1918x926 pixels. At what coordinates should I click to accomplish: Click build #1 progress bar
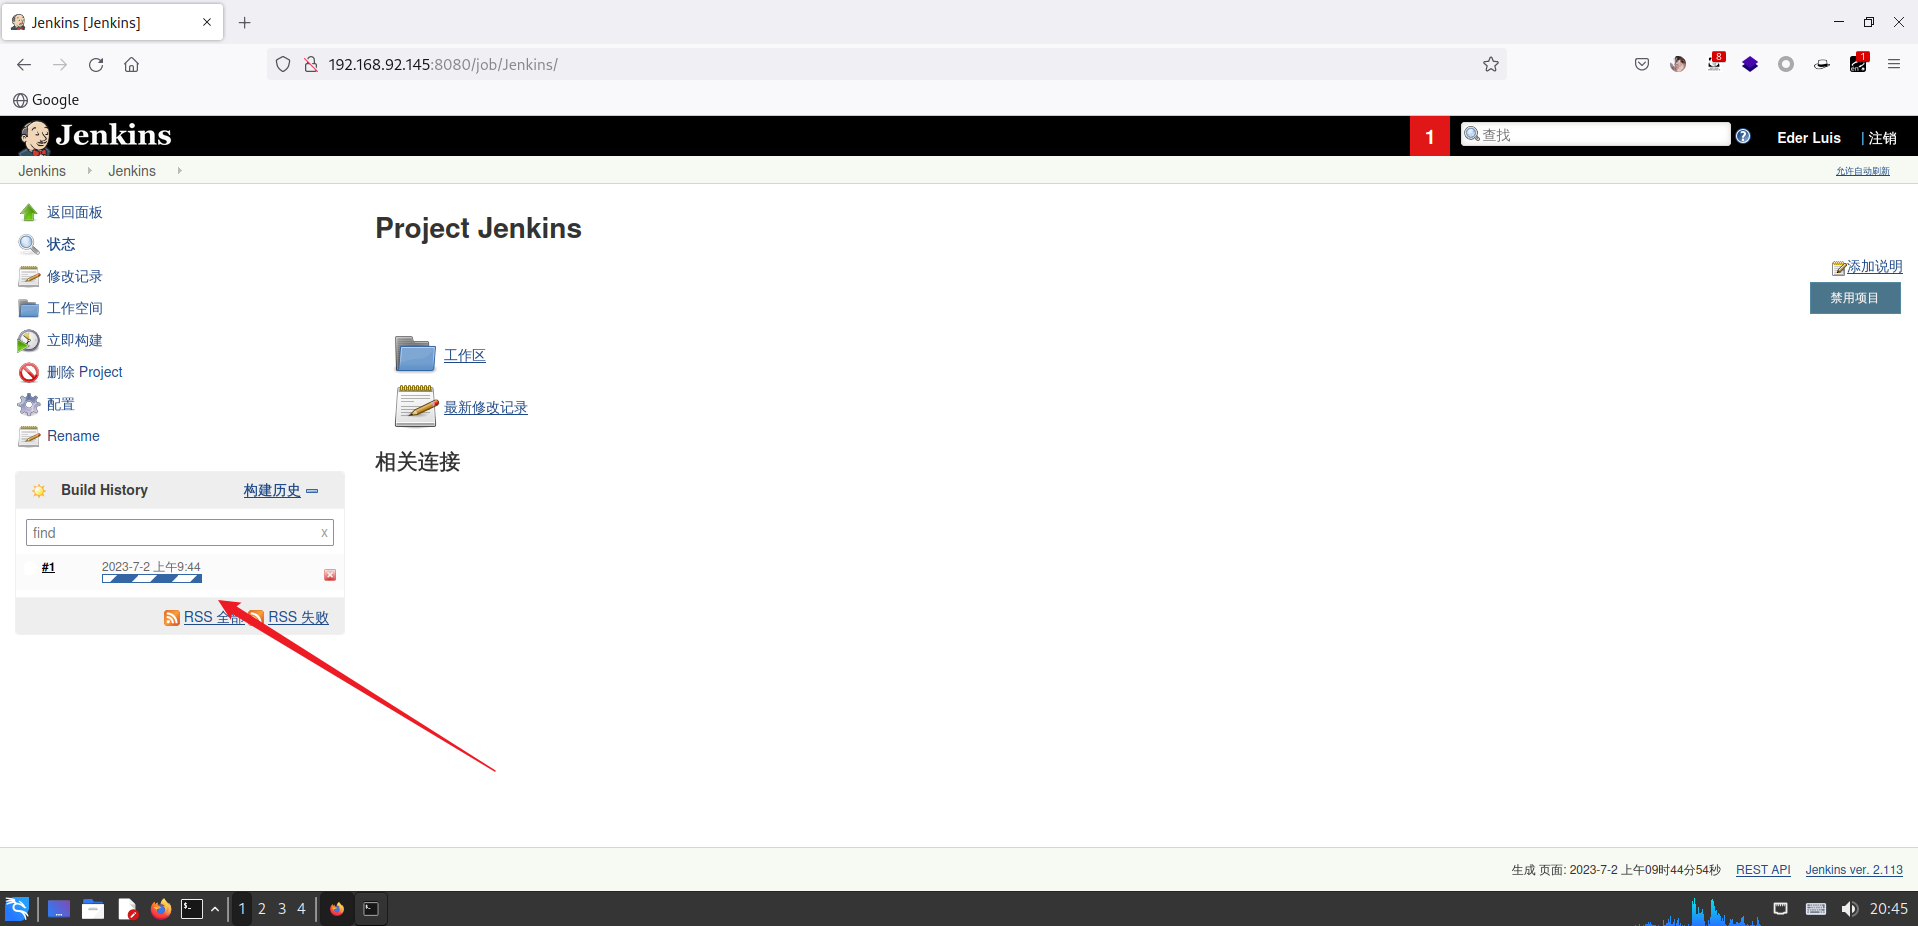pyautogui.click(x=152, y=579)
